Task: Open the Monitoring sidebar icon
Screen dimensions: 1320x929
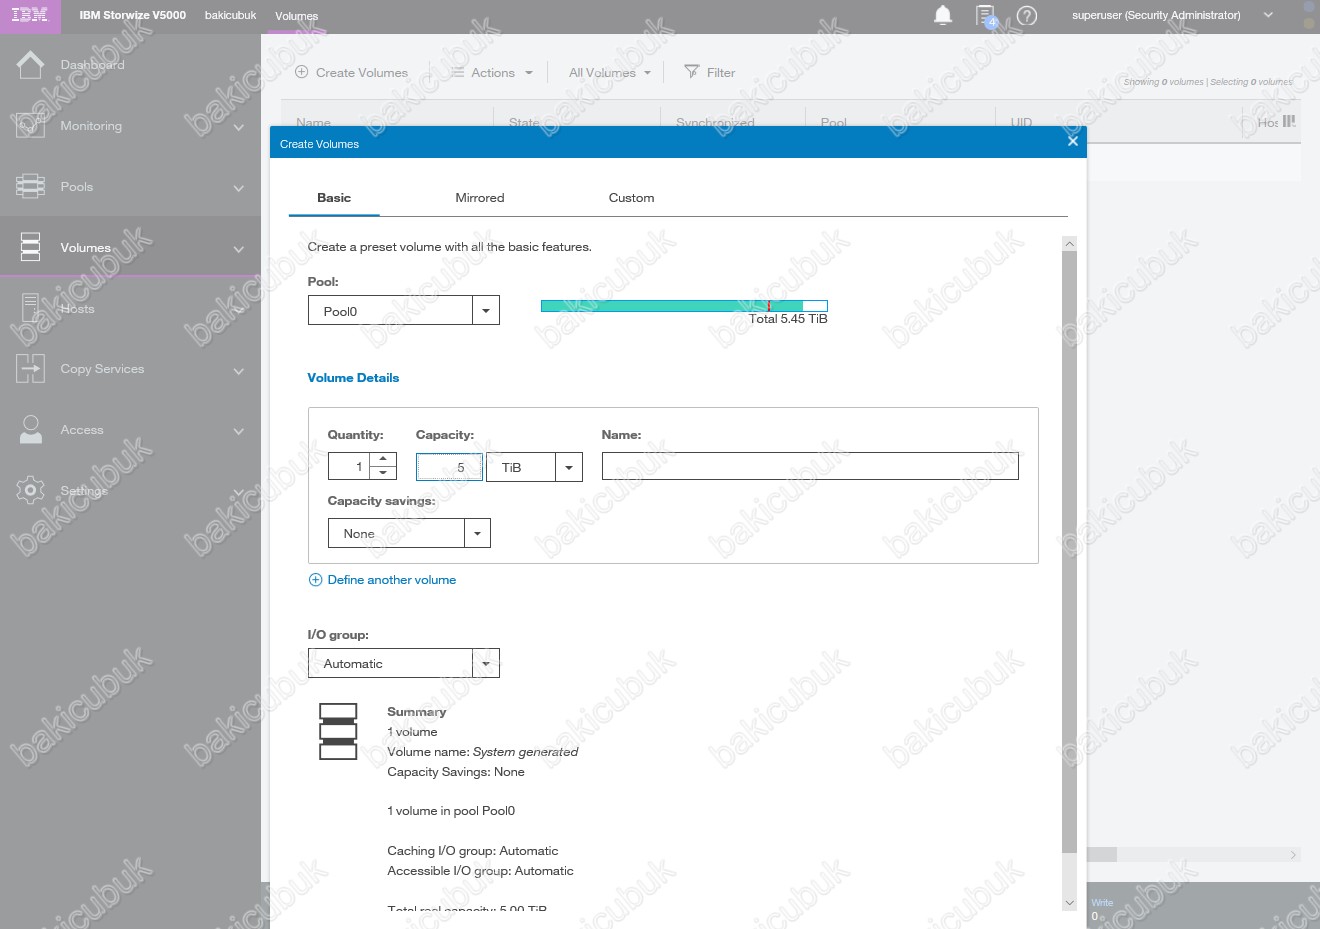Action: click(30, 126)
